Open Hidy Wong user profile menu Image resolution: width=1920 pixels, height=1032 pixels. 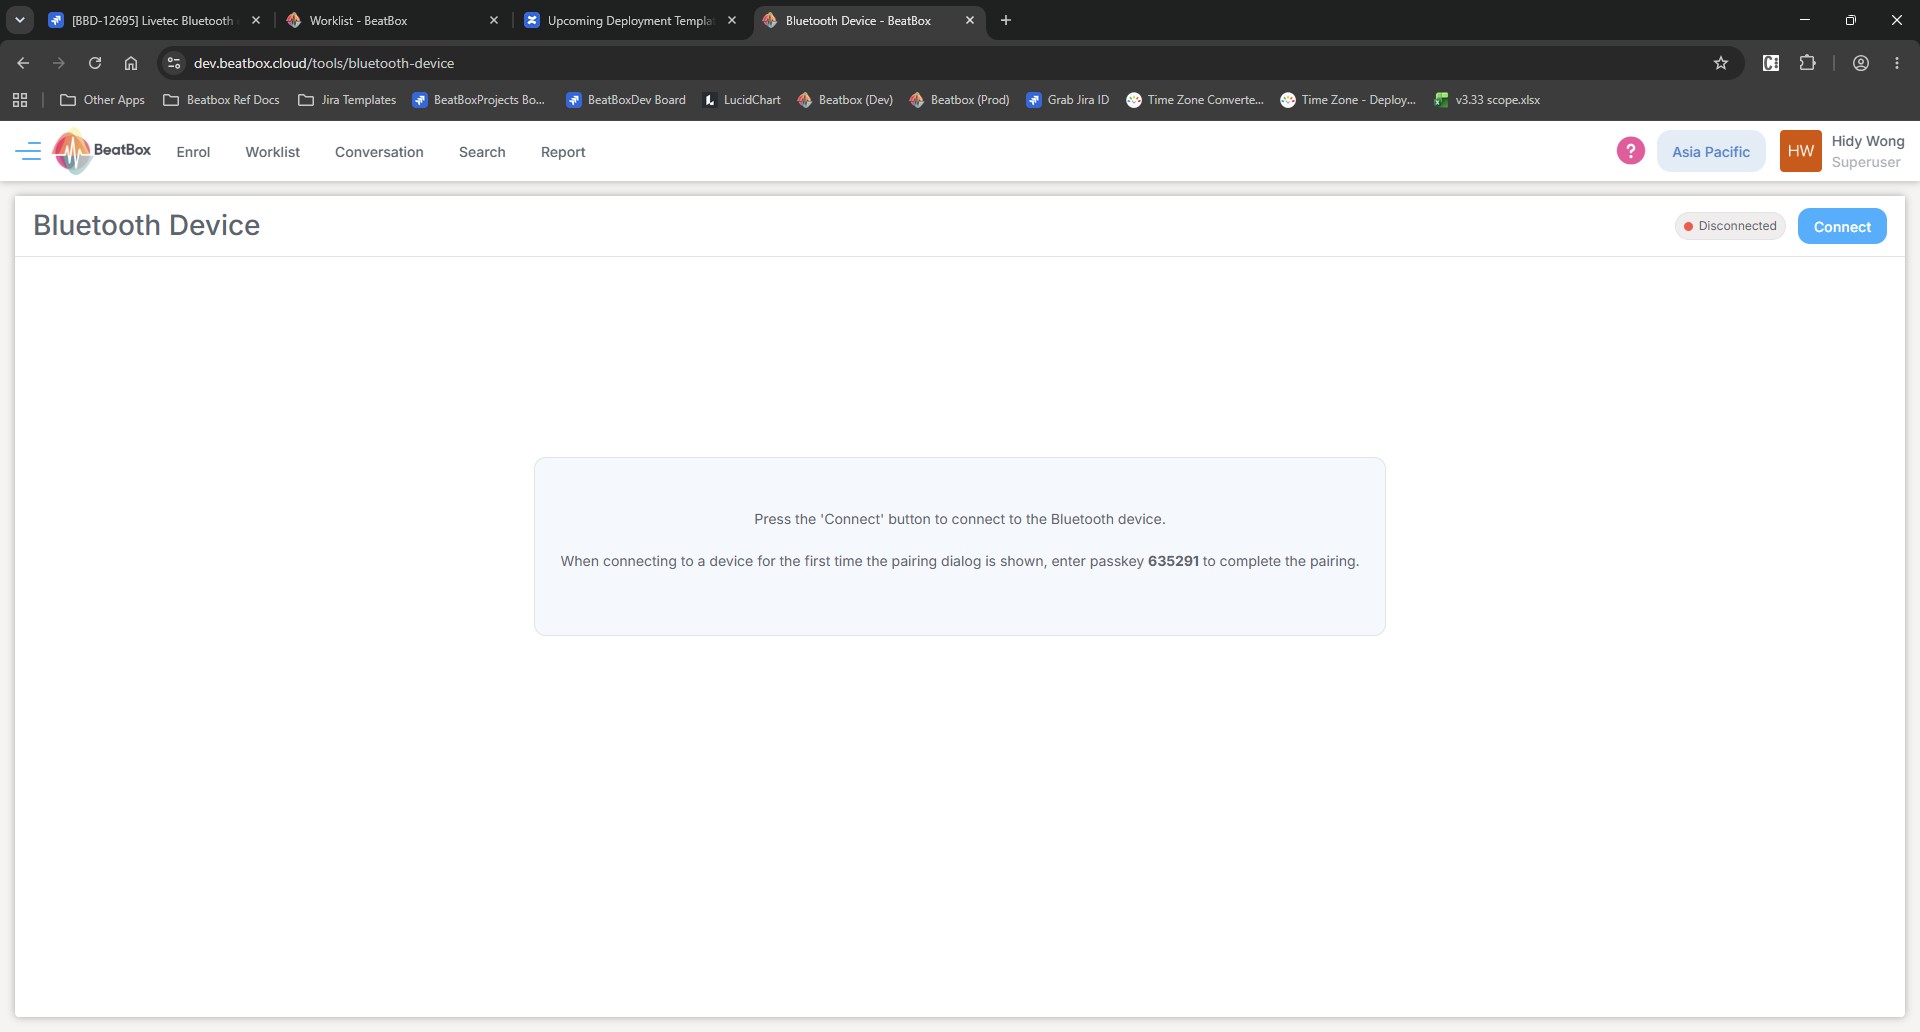(1867, 151)
